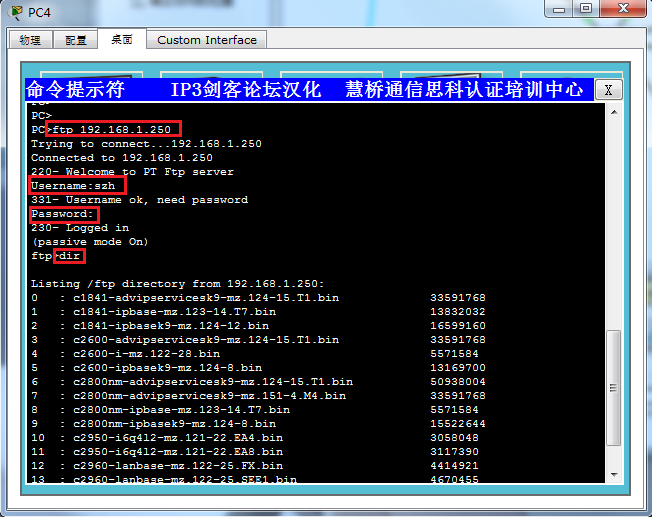Open the 配置 tab
The width and height of the screenshot is (652, 517).
click(x=76, y=40)
